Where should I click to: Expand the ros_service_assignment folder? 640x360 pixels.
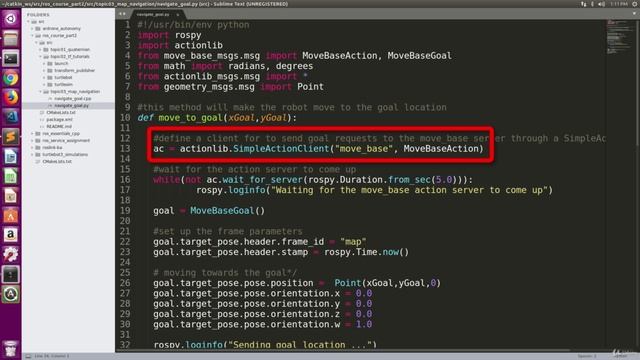33,140
